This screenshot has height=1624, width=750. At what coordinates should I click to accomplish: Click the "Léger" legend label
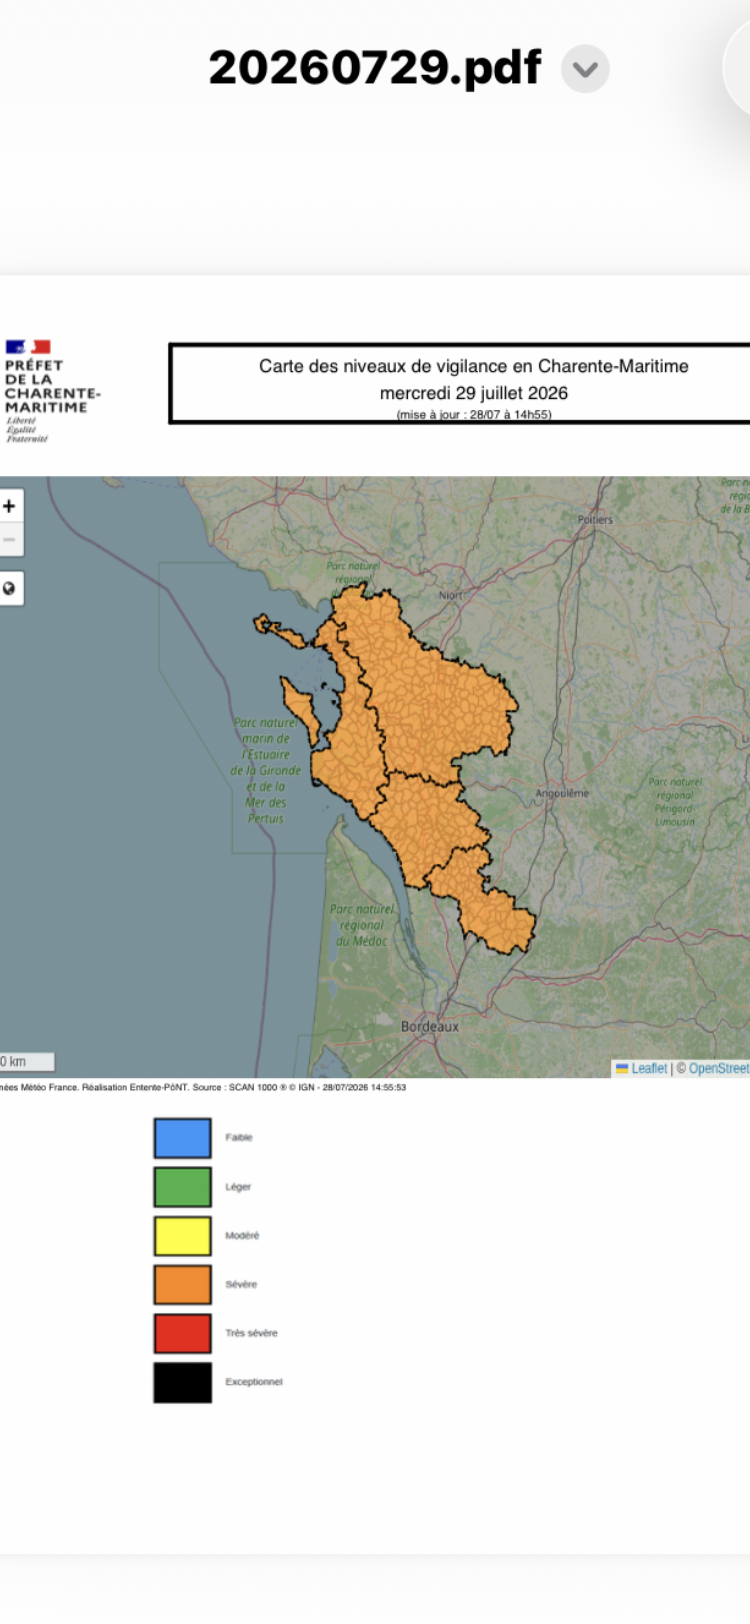[x=238, y=1187]
